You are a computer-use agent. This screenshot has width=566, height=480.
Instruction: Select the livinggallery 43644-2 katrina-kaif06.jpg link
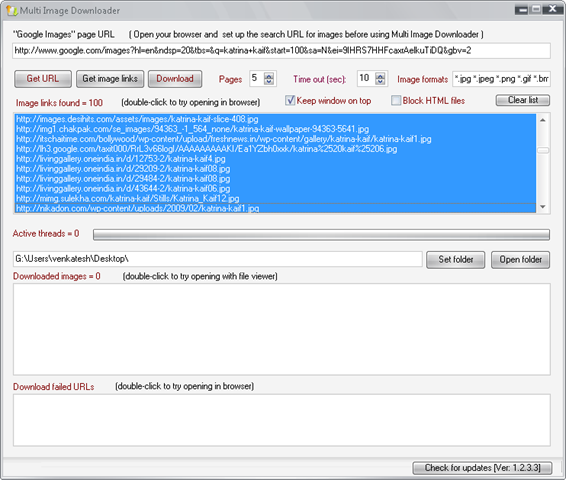tap(275, 188)
